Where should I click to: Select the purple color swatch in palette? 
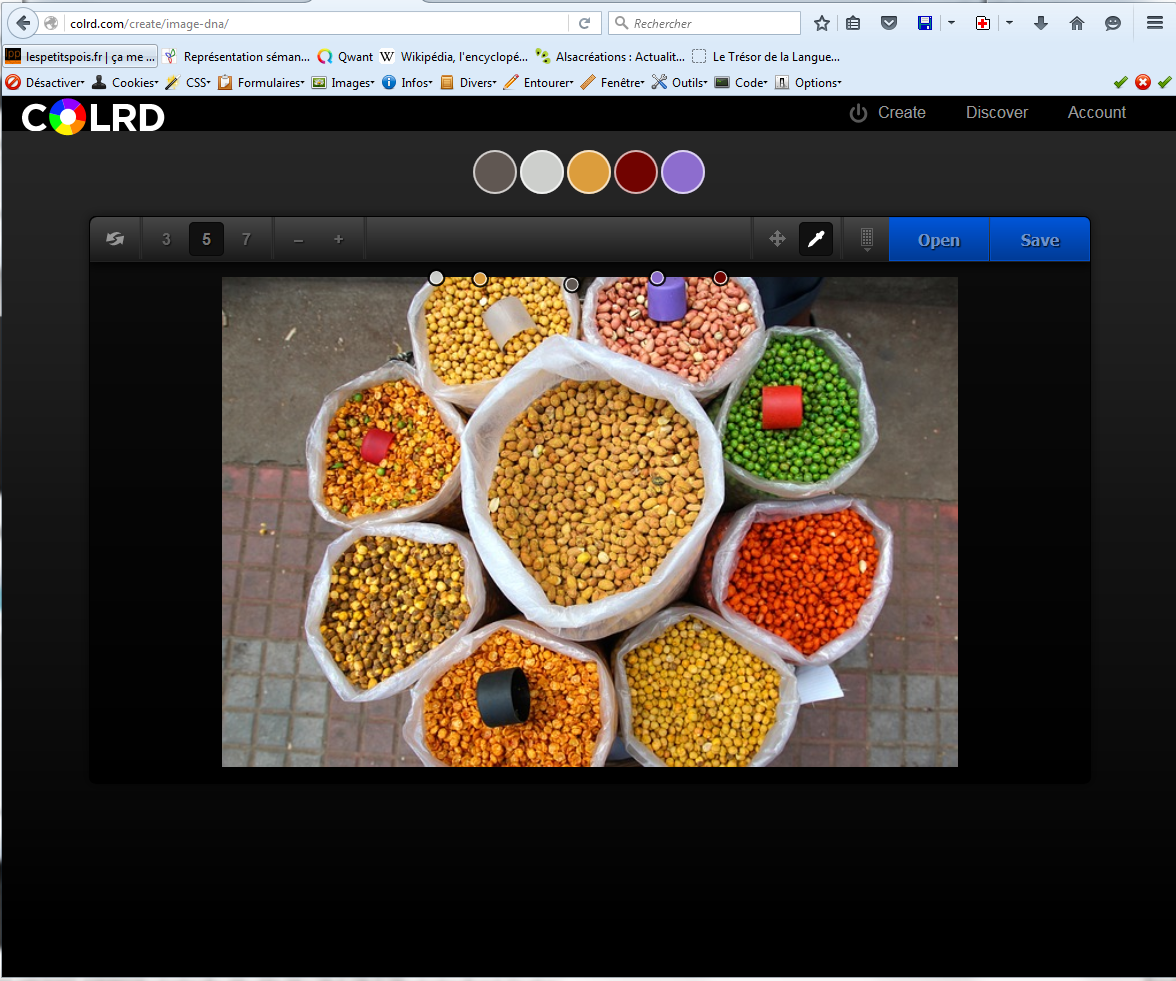coord(683,172)
